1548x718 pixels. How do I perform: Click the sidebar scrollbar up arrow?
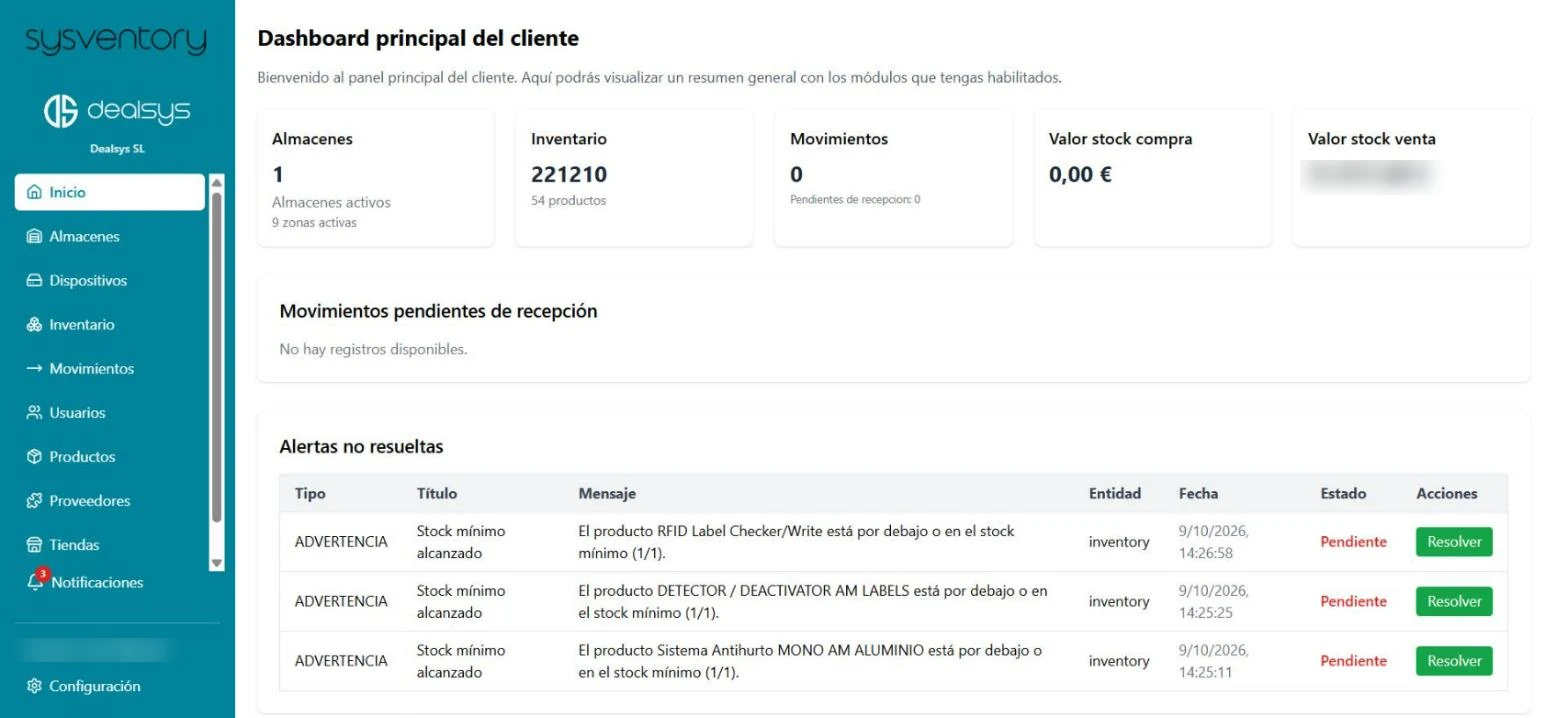click(217, 182)
